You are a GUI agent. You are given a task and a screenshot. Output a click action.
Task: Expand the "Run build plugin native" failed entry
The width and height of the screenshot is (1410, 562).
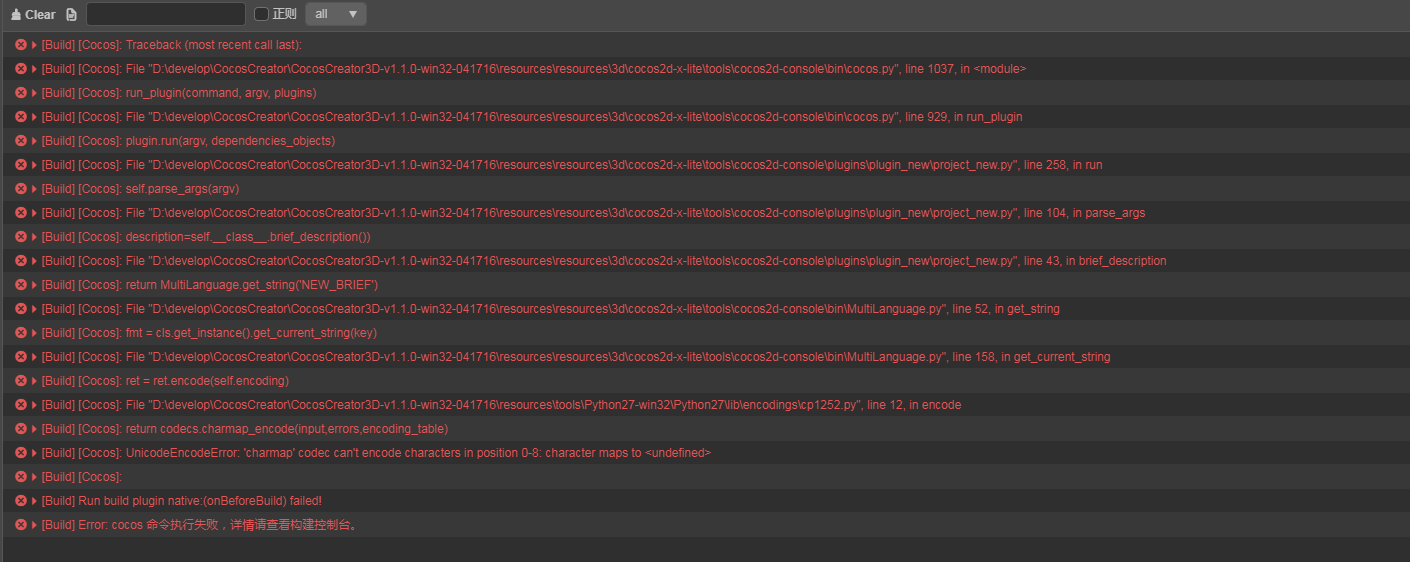point(34,501)
